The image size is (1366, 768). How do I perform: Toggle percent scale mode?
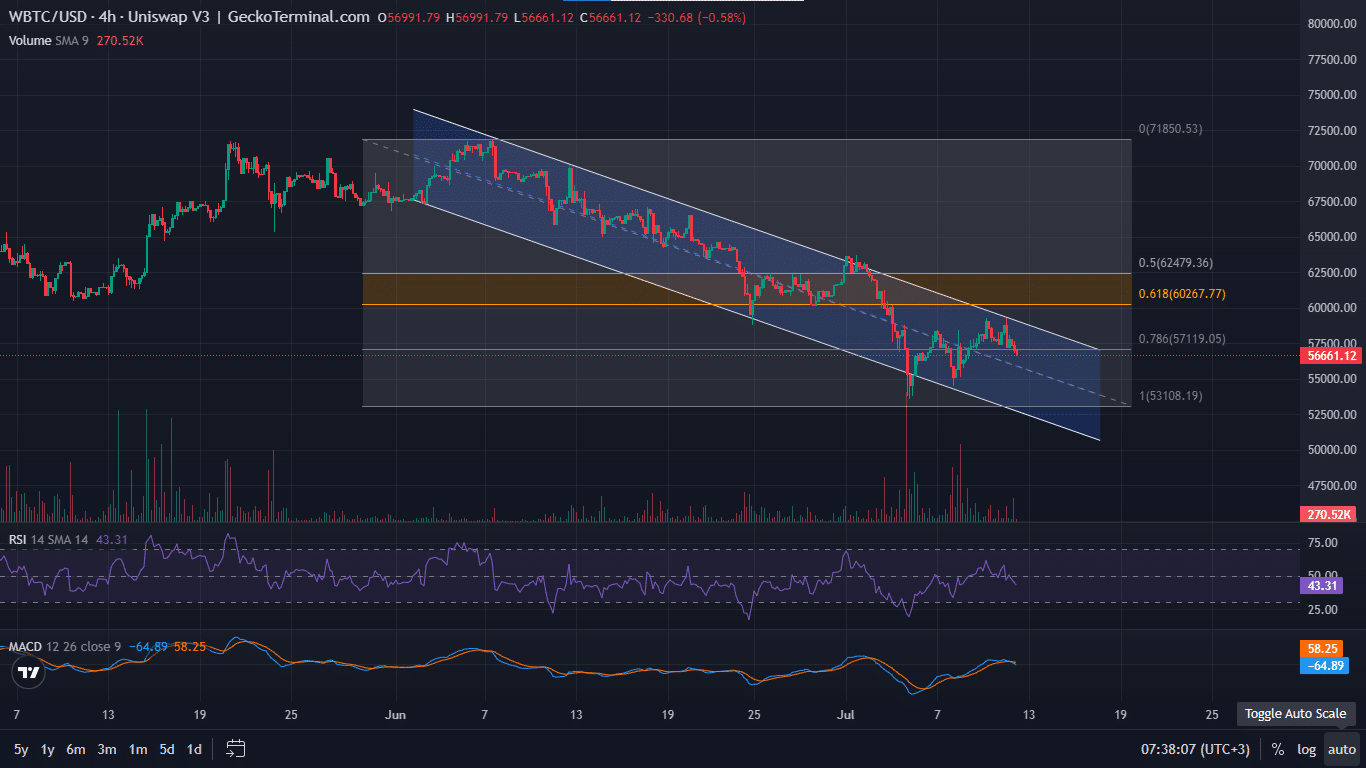[x=1278, y=749]
